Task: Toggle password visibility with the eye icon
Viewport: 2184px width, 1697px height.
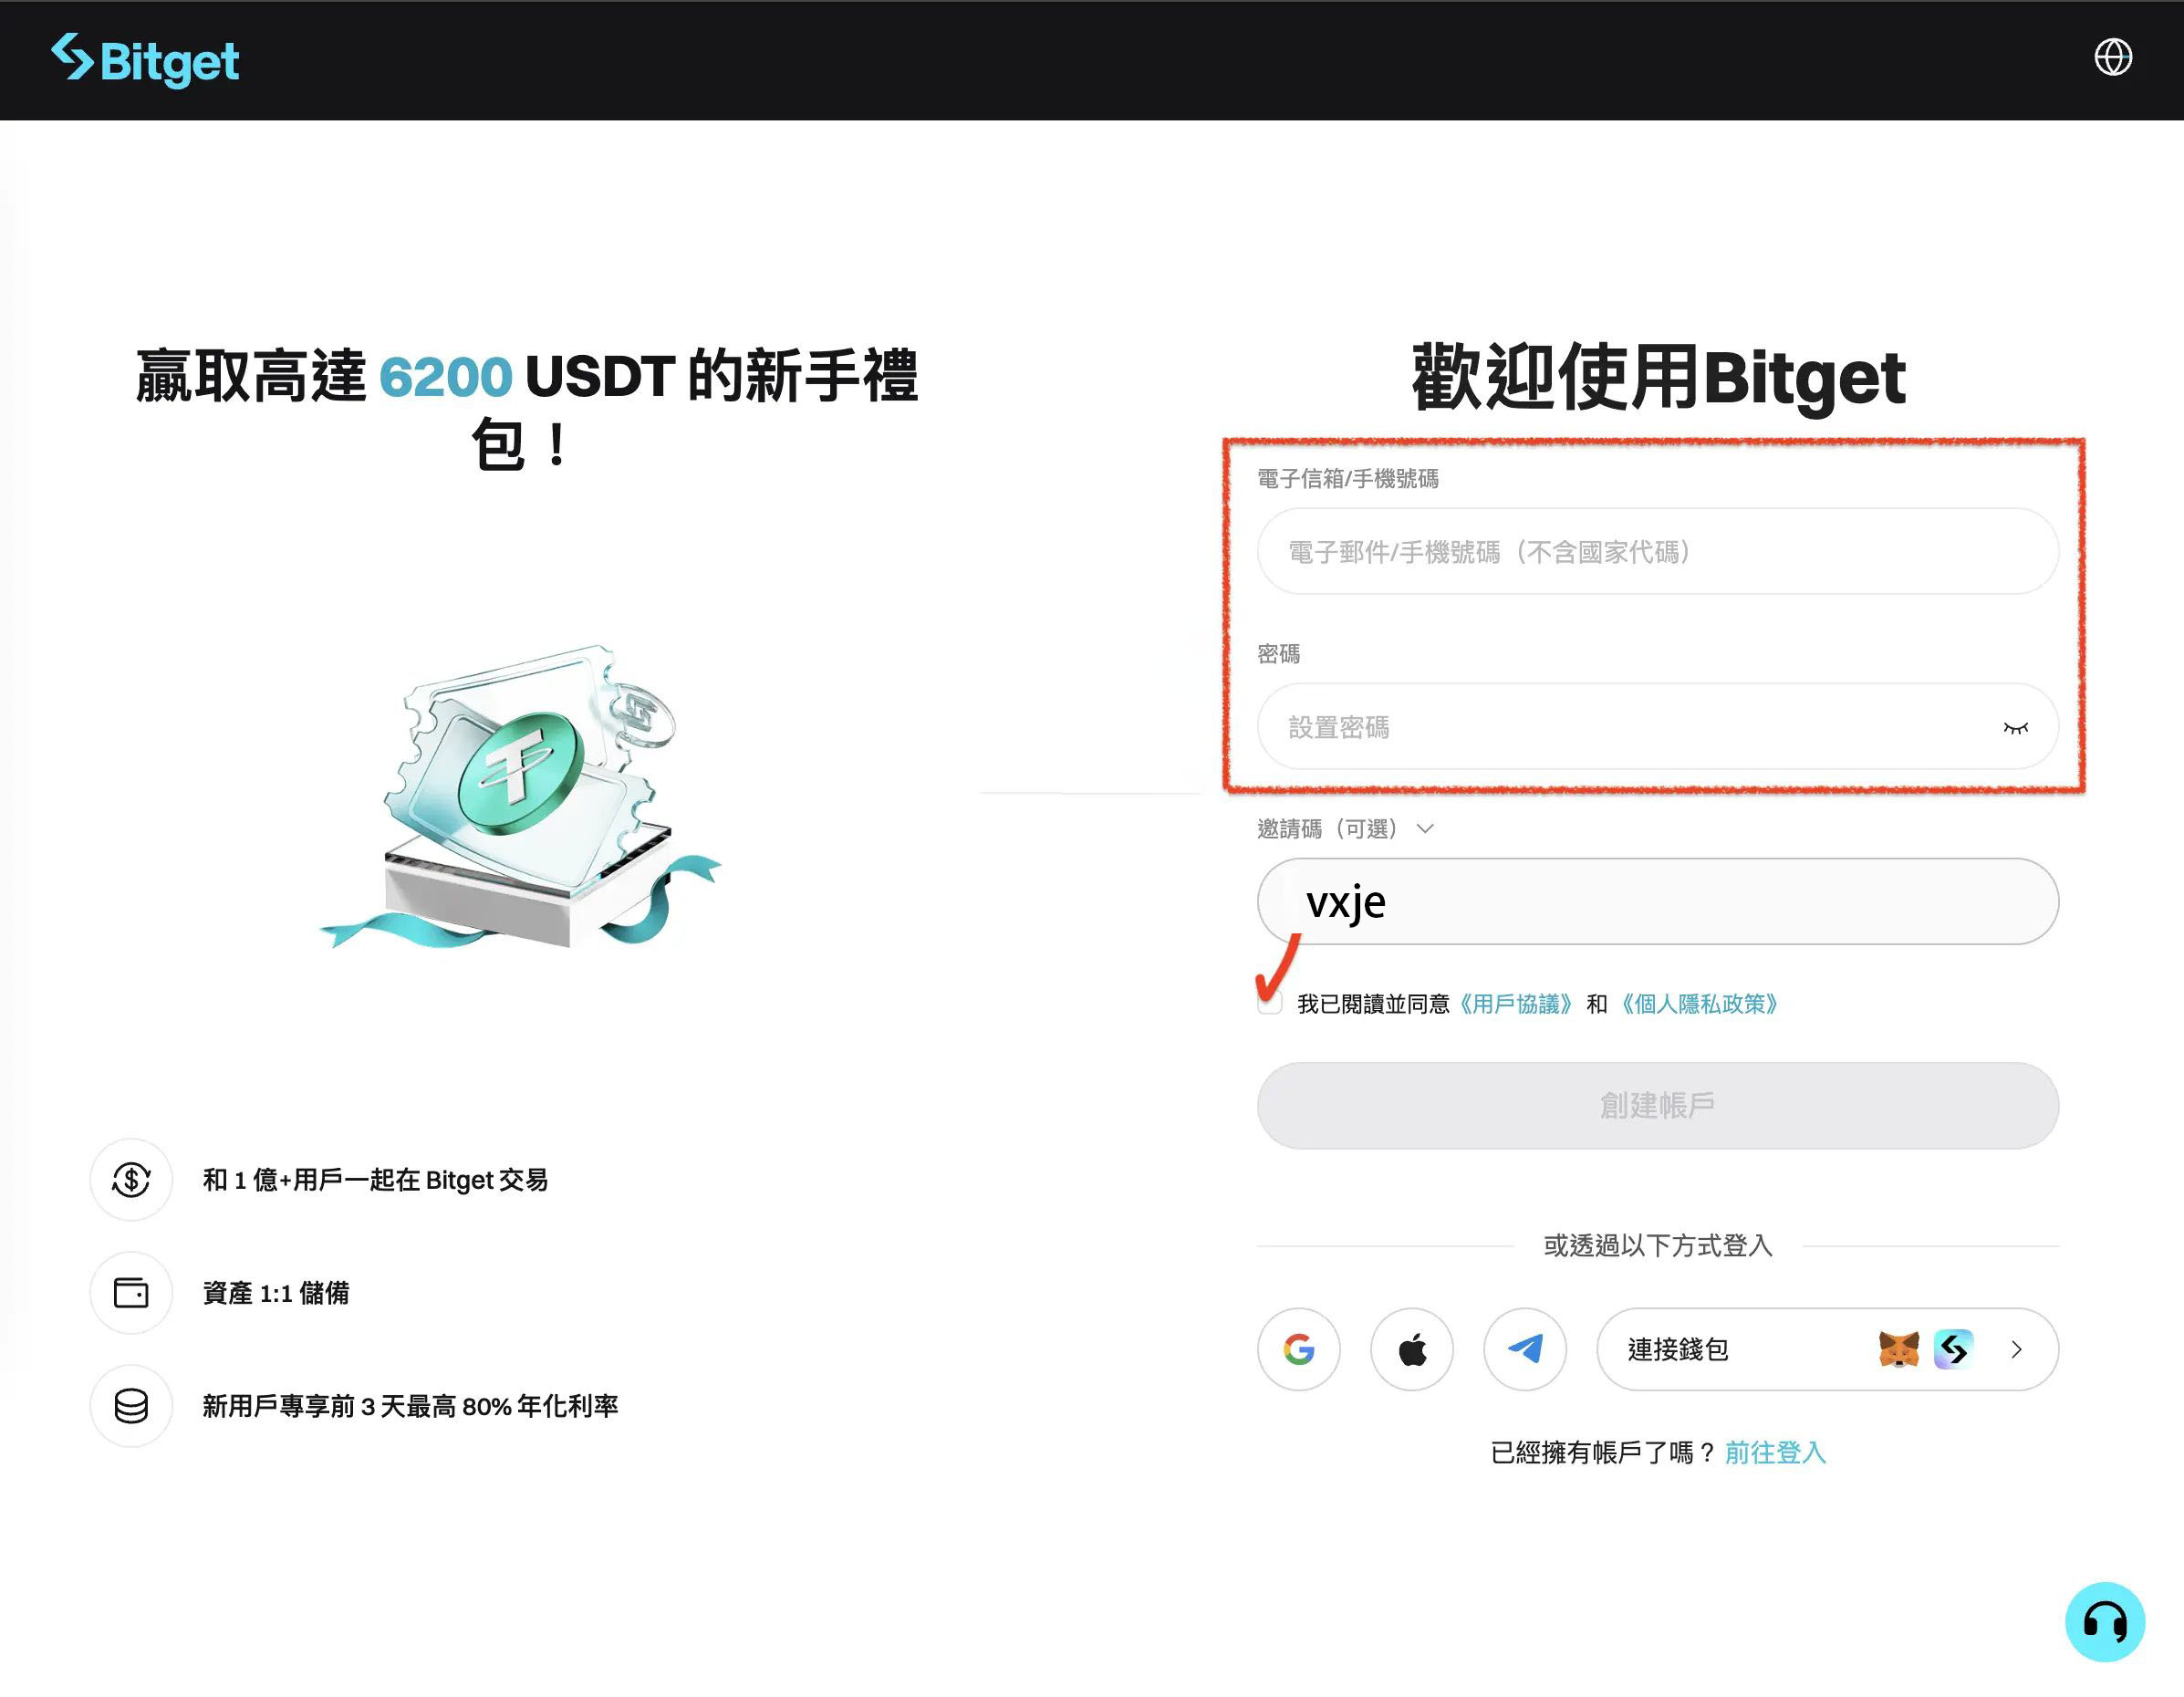Action: (x=2018, y=727)
